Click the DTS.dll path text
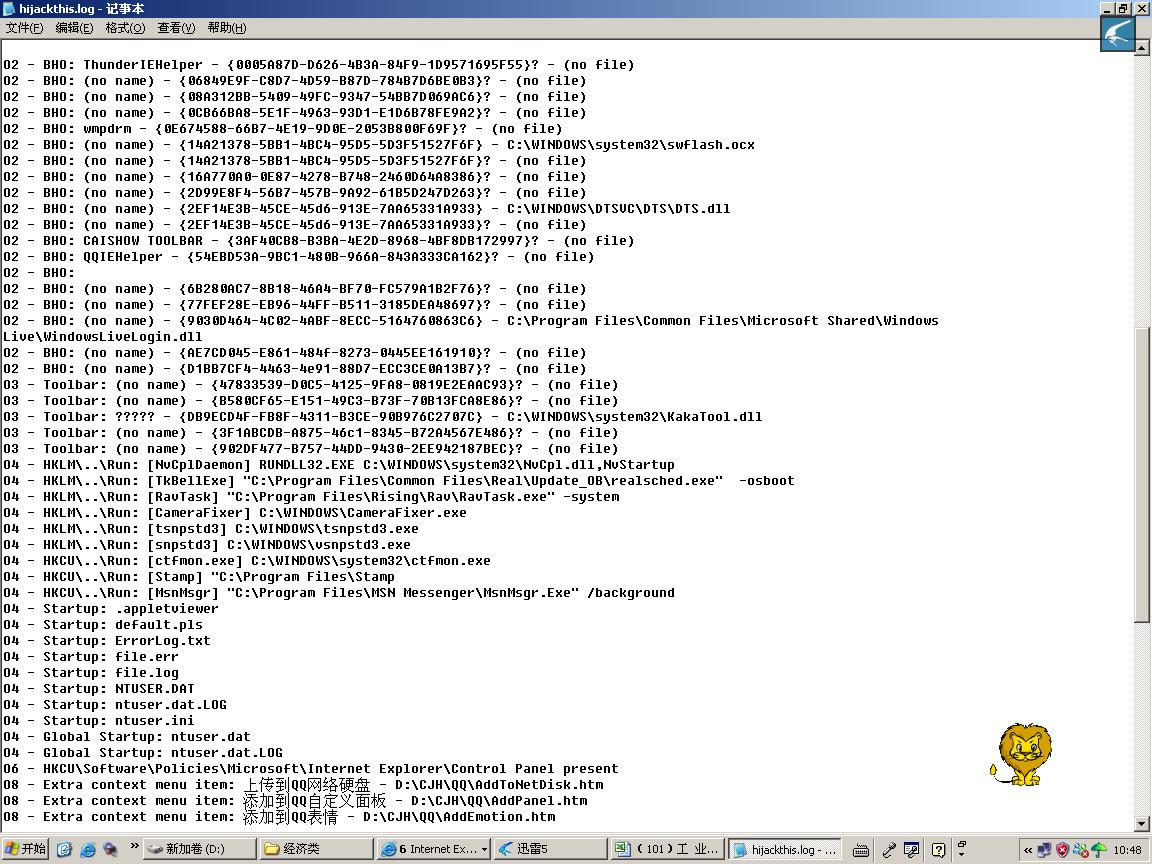 tap(619, 209)
